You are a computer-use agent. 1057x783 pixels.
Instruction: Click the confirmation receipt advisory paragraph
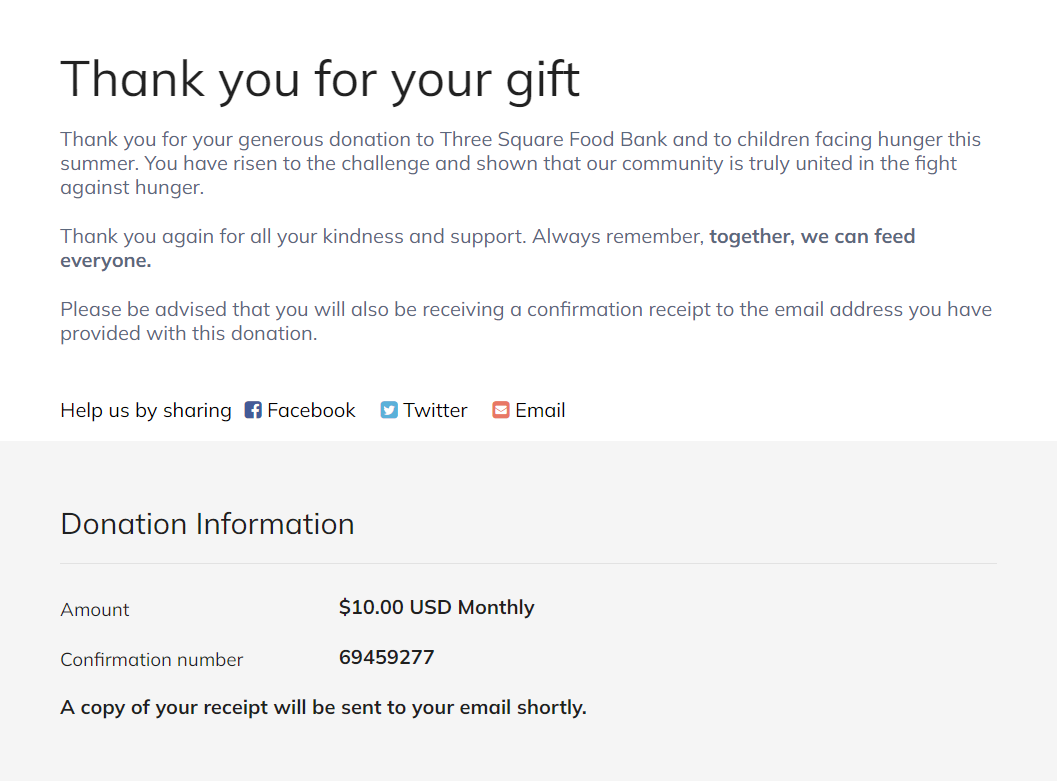coord(525,321)
